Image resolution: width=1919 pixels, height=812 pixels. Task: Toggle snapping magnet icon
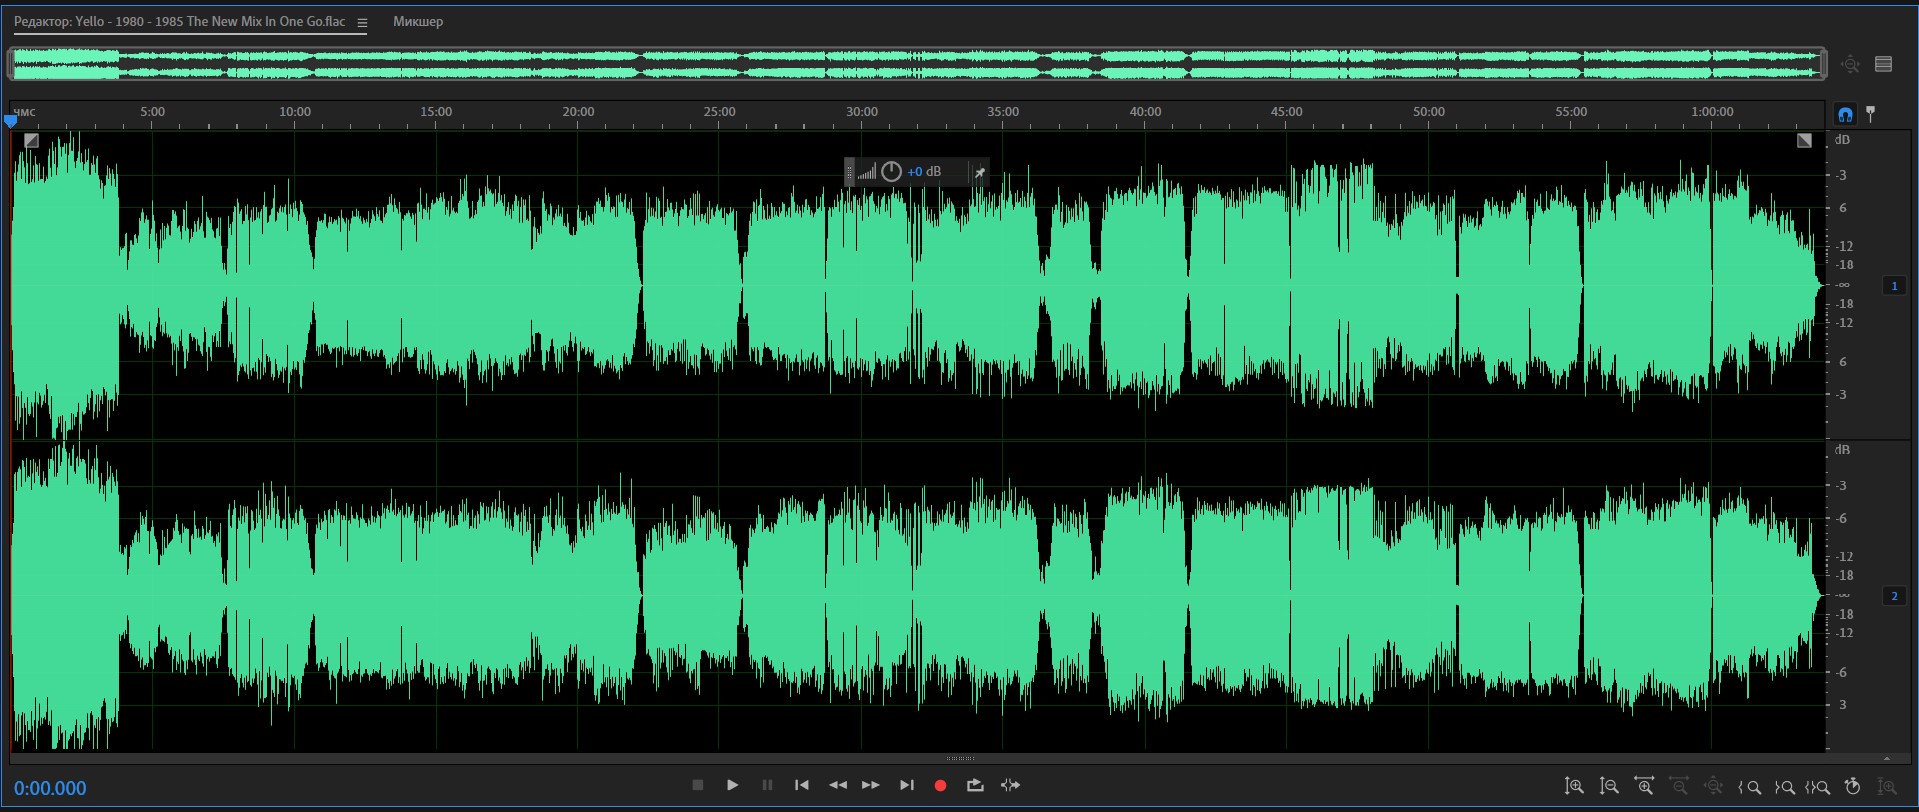click(1845, 114)
